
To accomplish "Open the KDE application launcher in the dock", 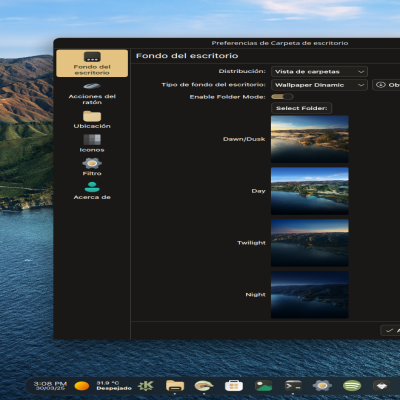I will [x=146, y=386].
